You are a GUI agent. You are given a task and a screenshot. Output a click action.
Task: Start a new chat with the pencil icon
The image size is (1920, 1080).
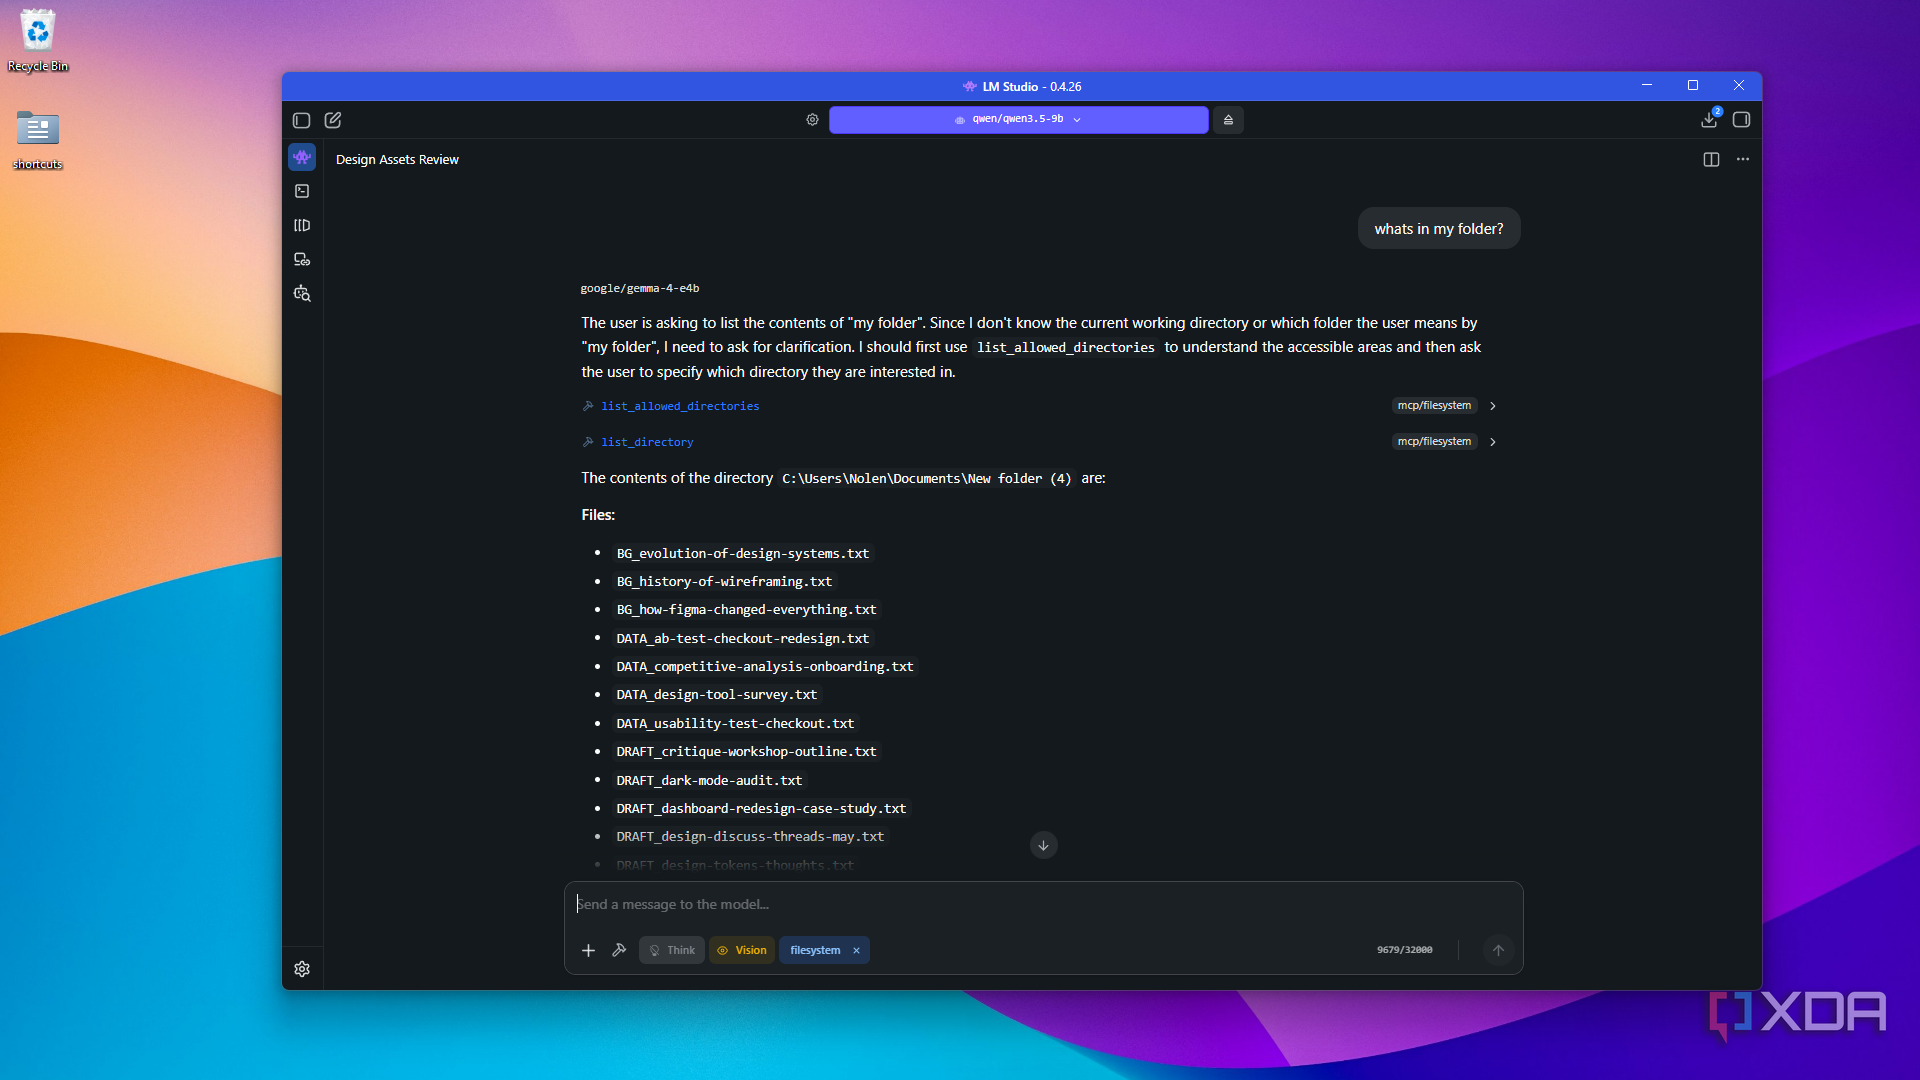pyautogui.click(x=333, y=120)
